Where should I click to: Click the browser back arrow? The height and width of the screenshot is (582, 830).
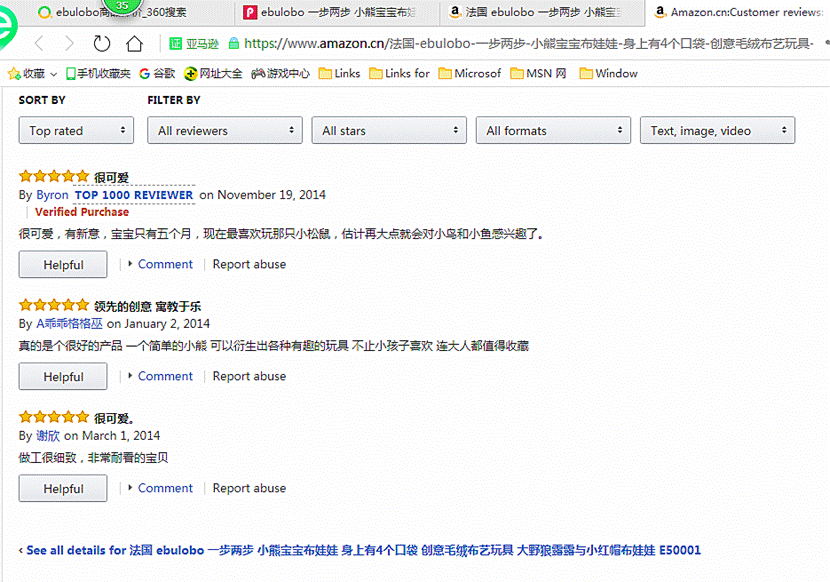(39, 44)
